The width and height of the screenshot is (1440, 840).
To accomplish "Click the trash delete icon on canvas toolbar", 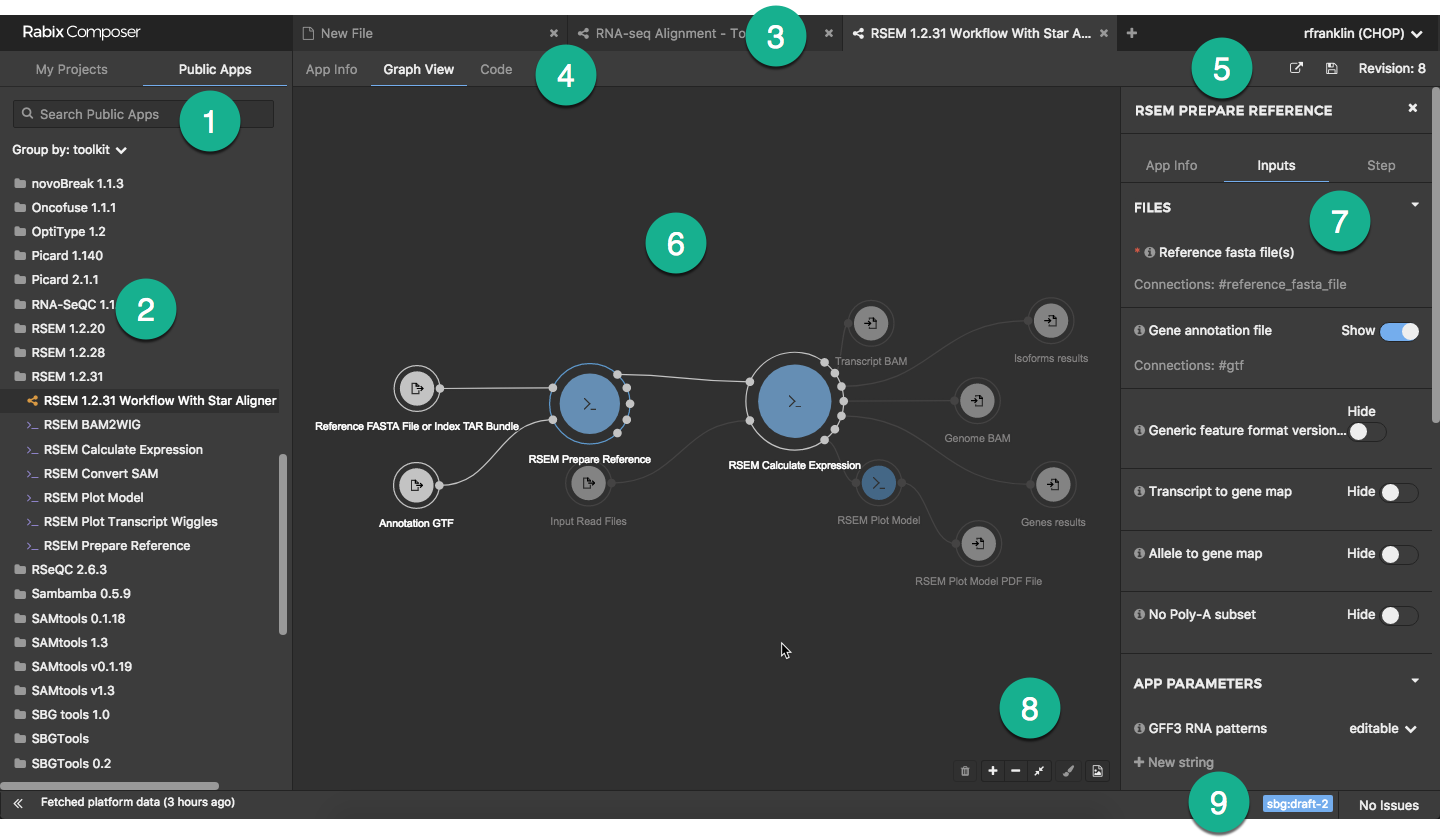I will pos(965,771).
